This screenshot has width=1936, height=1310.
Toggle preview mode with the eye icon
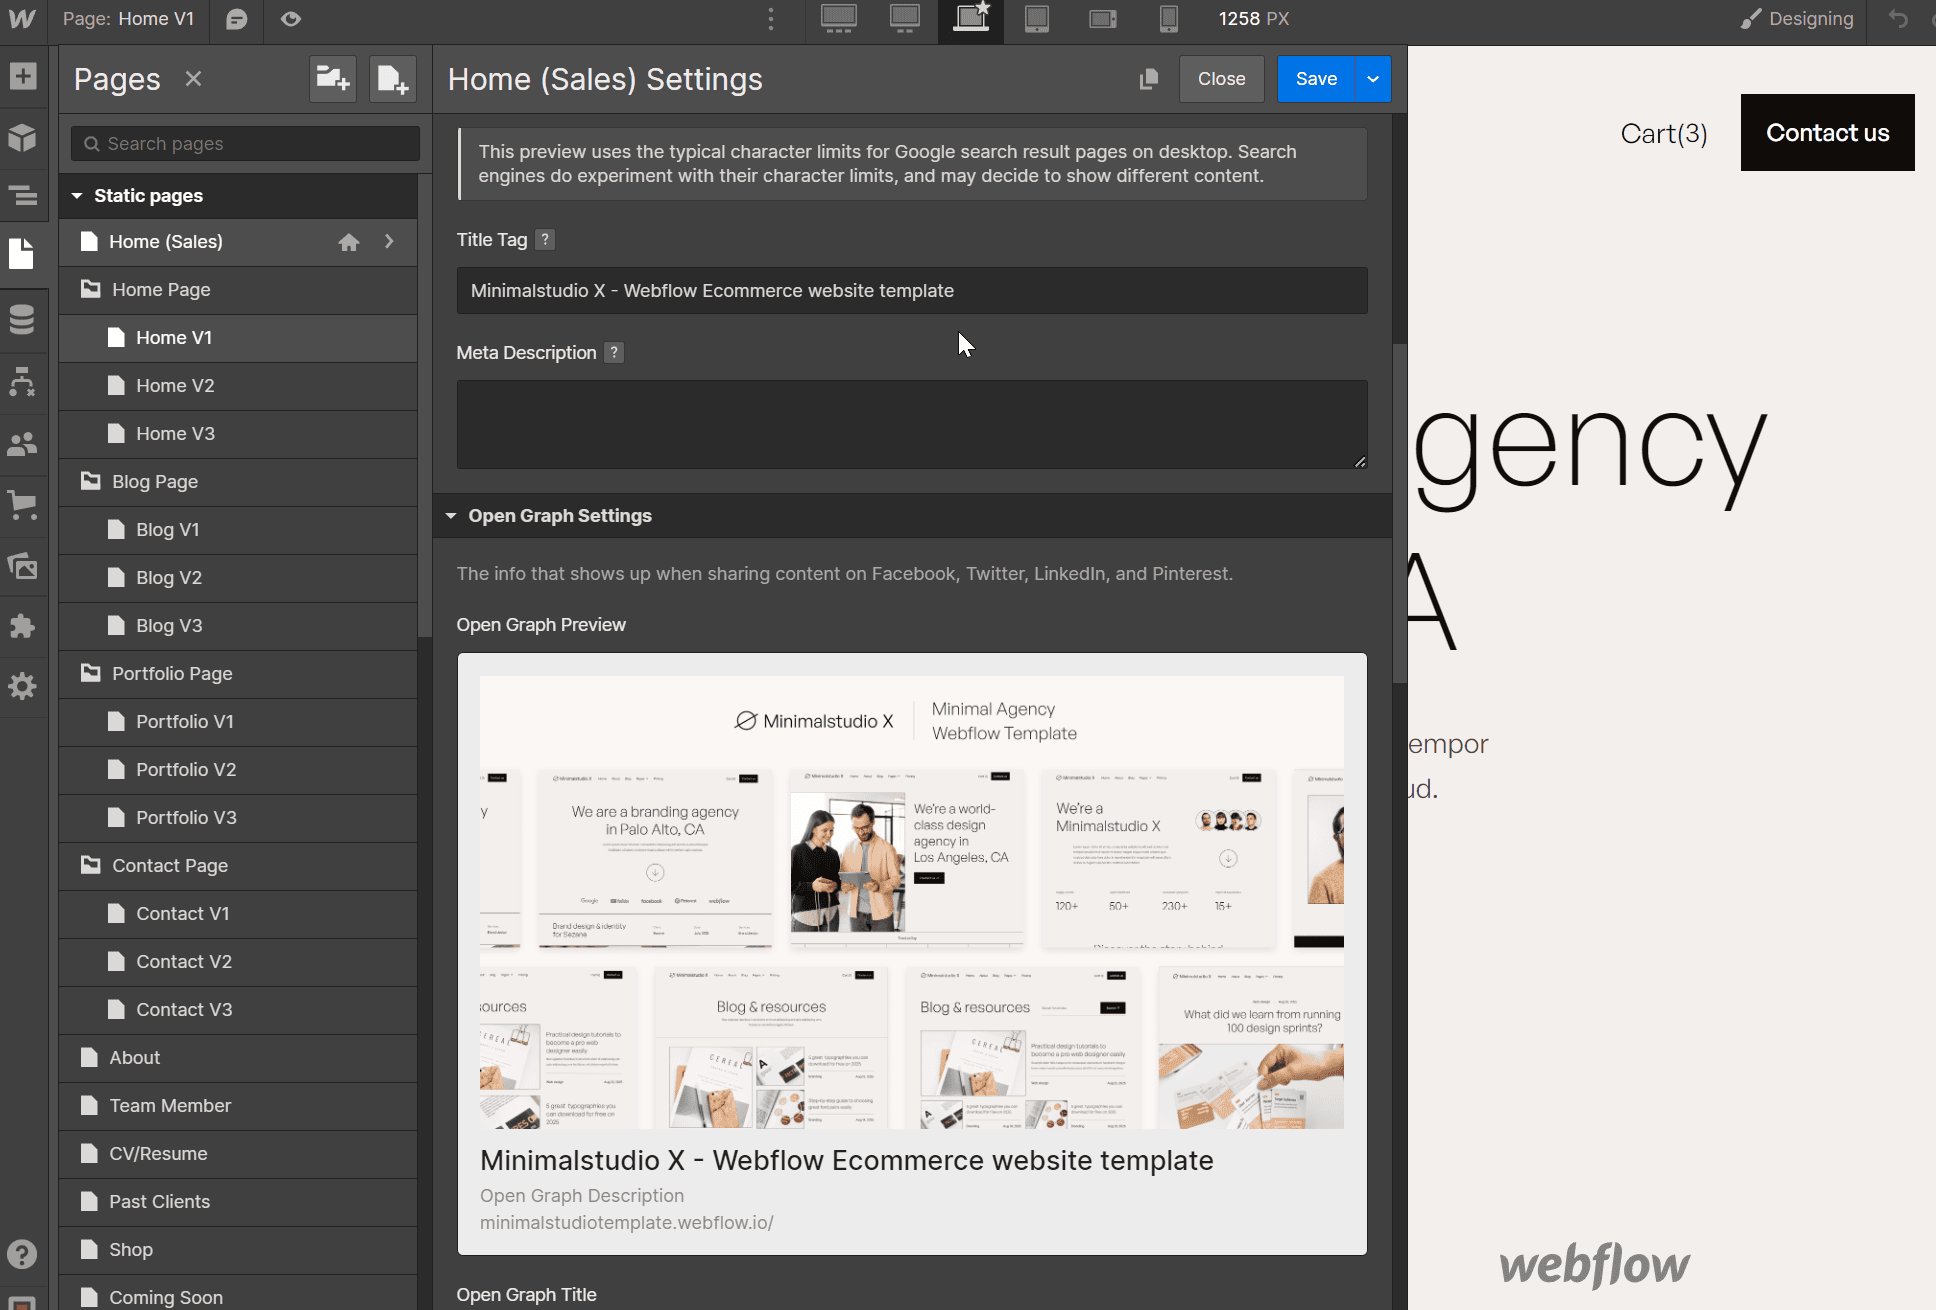pyautogui.click(x=290, y=20)
